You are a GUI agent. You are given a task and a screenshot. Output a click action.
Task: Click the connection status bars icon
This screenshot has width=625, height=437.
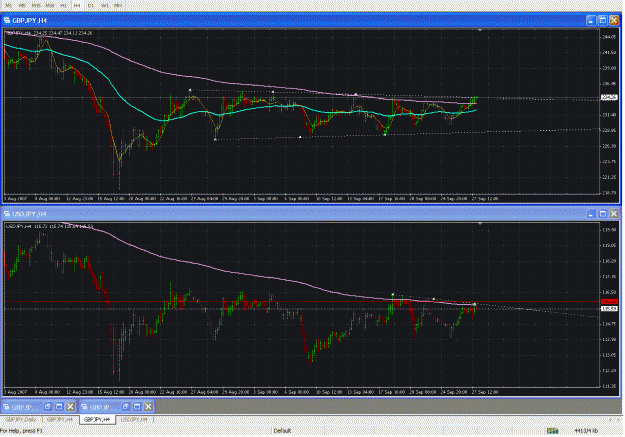552,431
